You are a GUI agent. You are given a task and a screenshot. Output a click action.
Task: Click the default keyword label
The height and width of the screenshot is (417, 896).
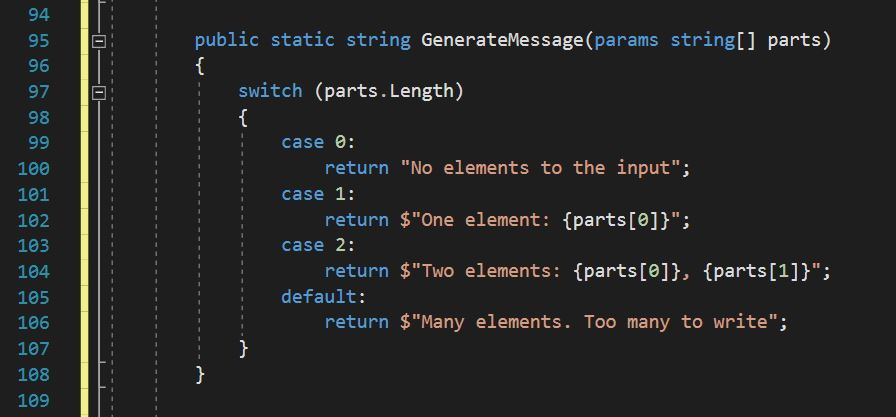click(x=319, y=296)
